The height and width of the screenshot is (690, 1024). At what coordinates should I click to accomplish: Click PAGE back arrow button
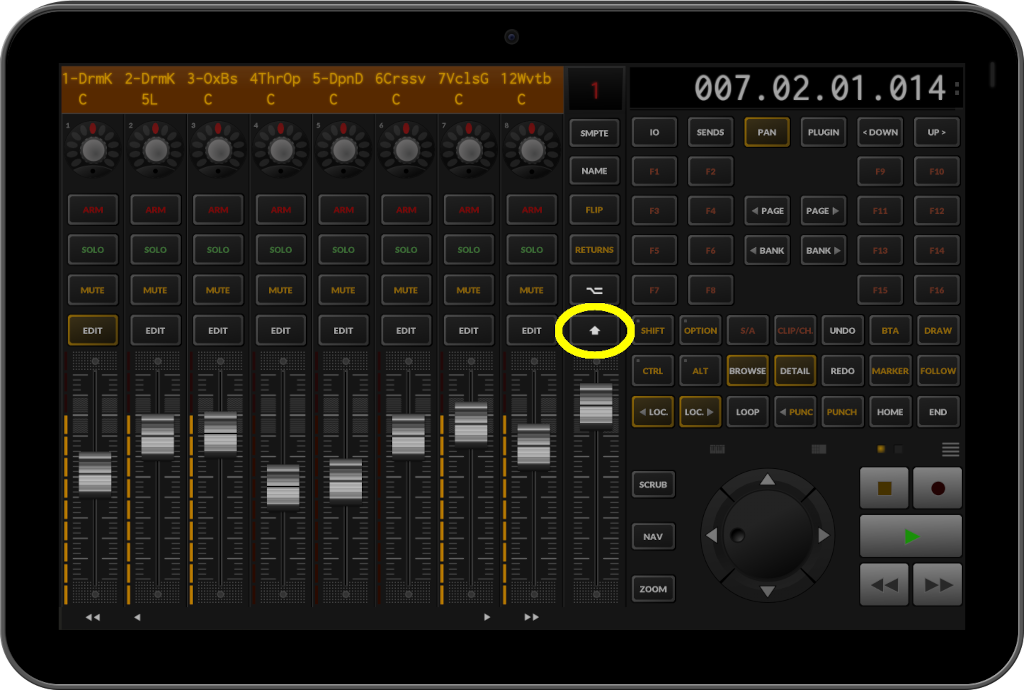(767, 210)
